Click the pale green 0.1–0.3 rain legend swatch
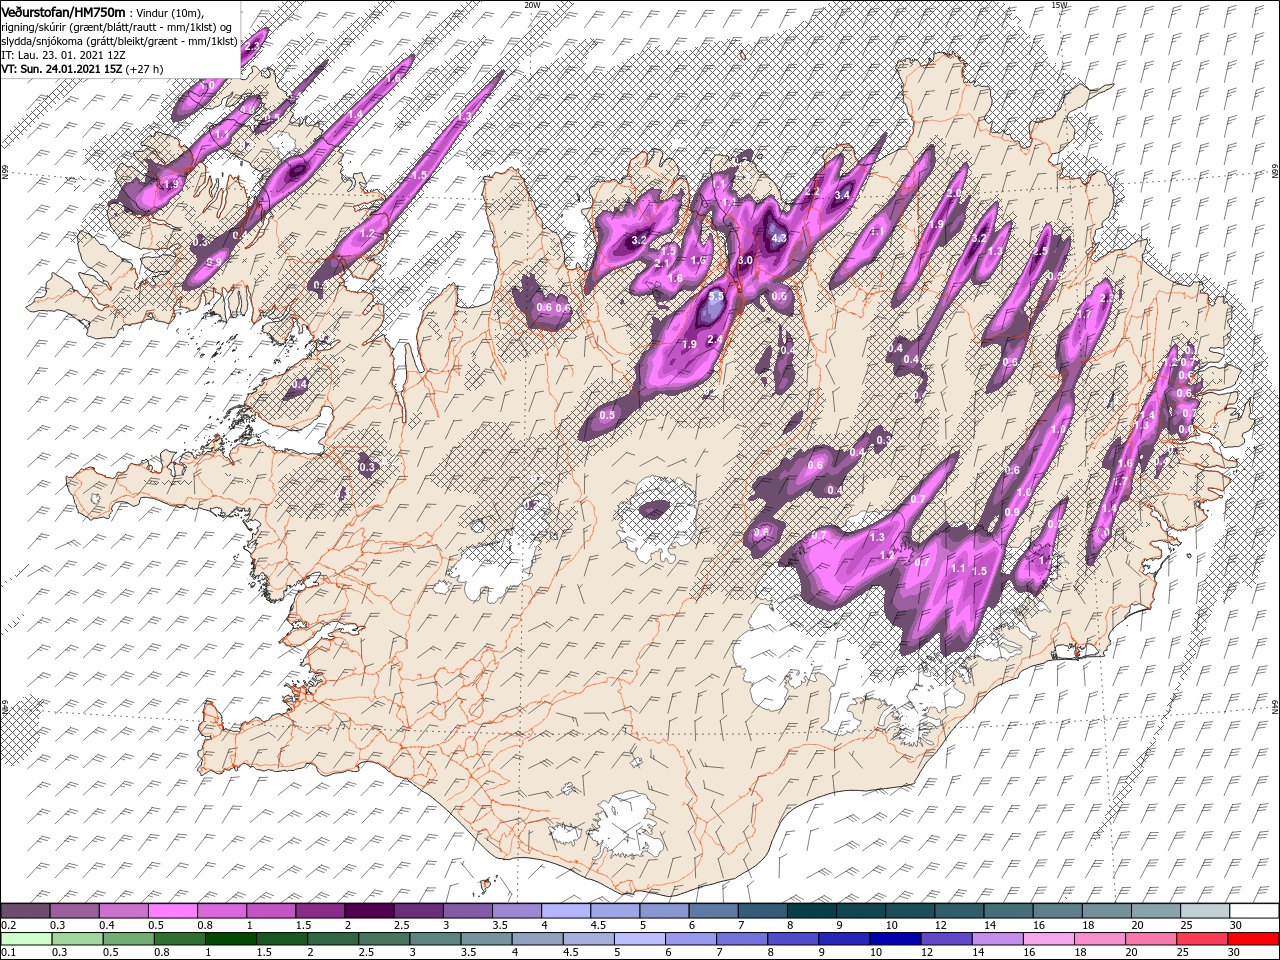The image size is (1280, 960). tap(26, 939)
